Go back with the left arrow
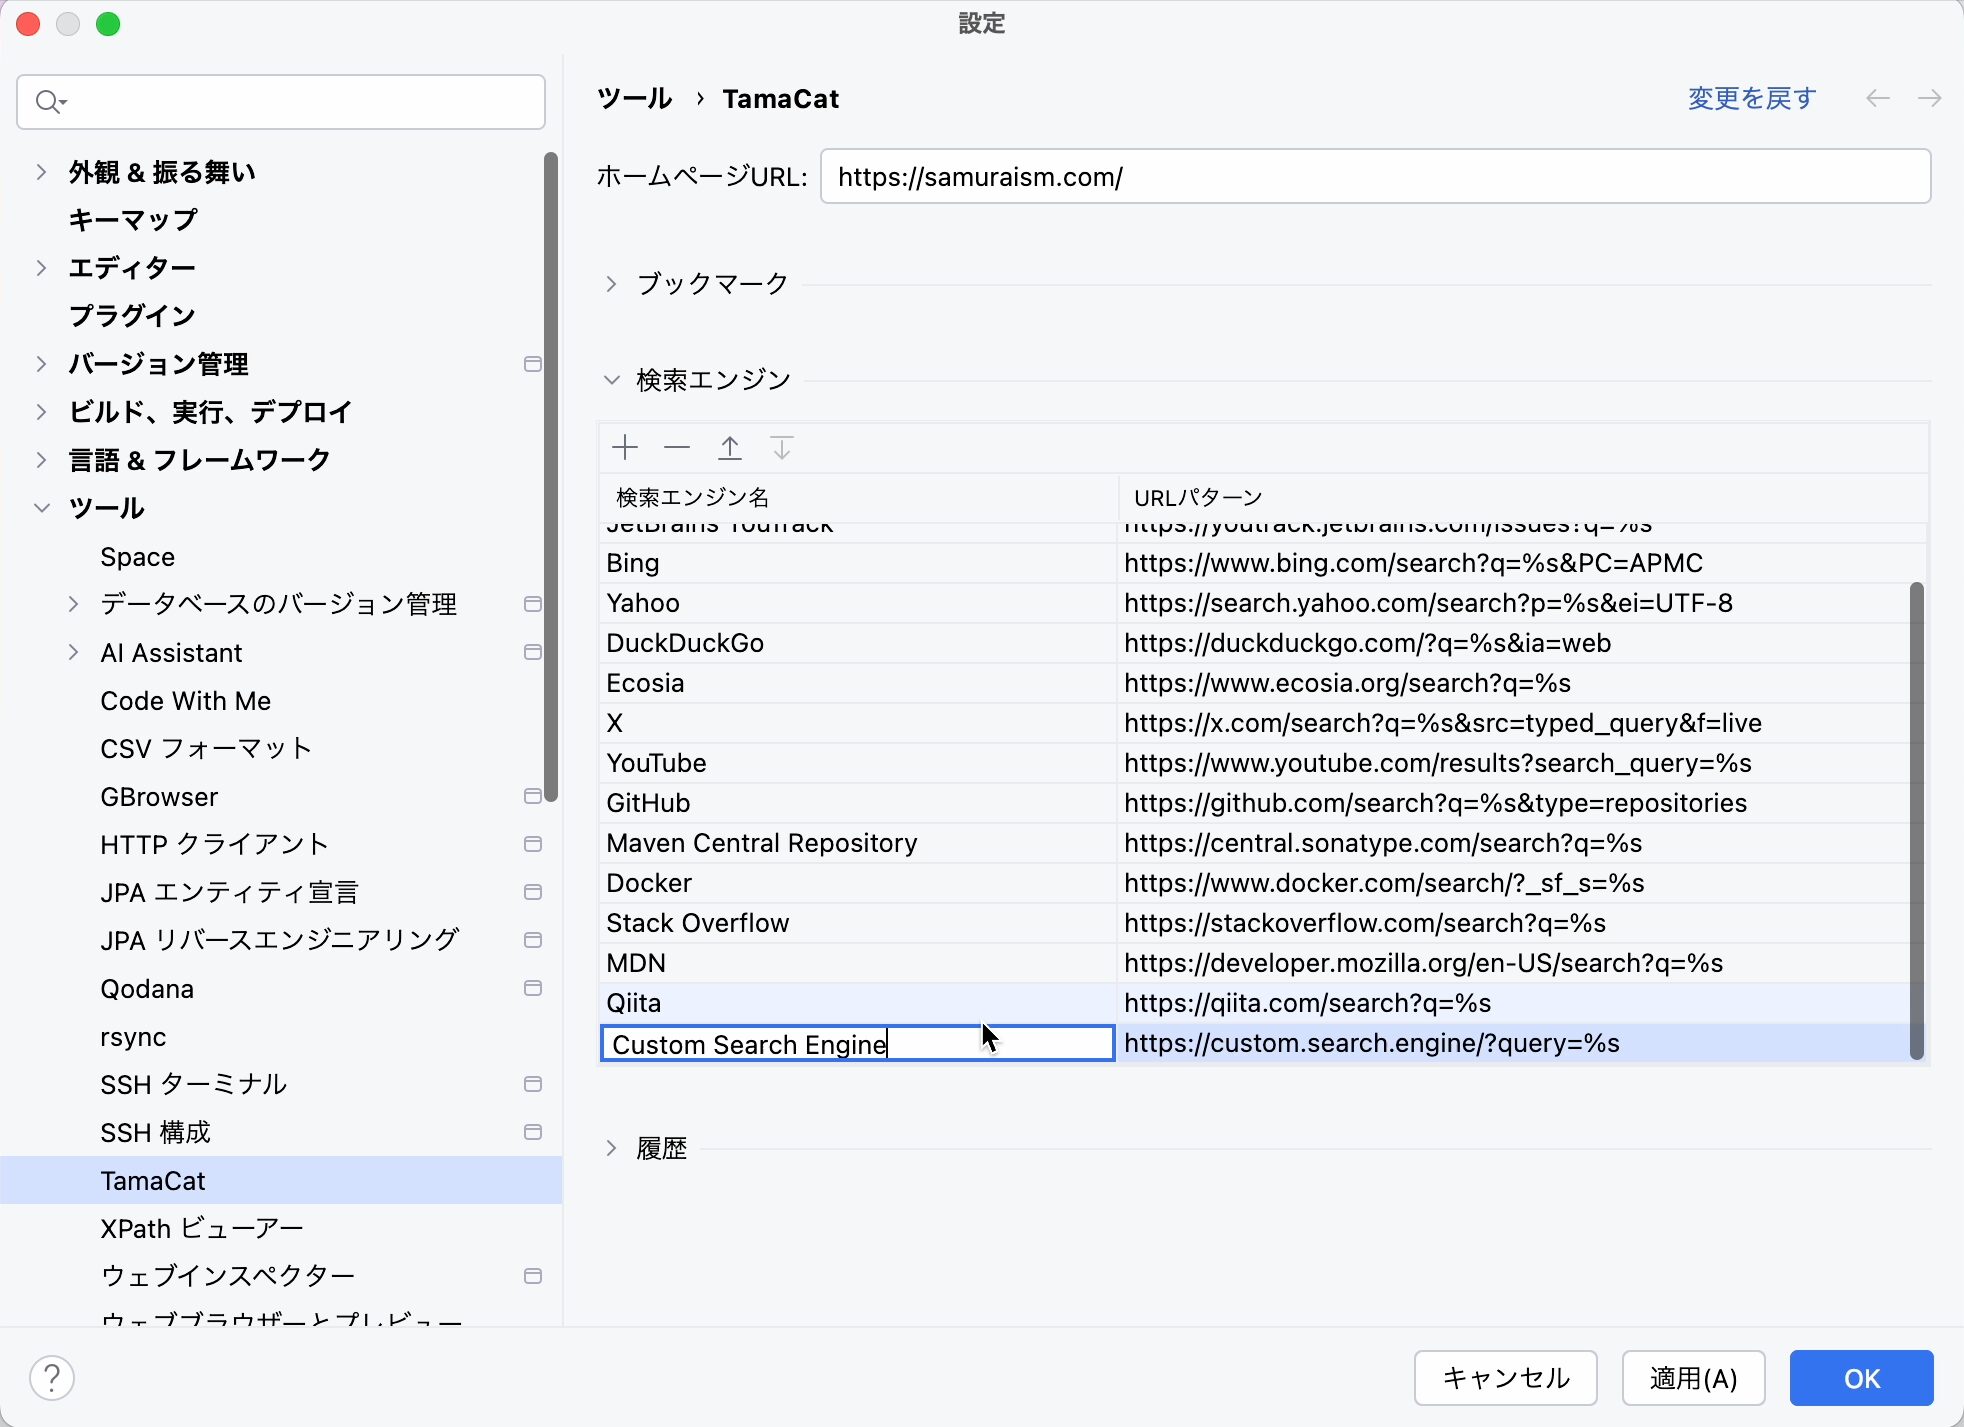This screenshot has height=1427, width=1964. point(1878,98)
